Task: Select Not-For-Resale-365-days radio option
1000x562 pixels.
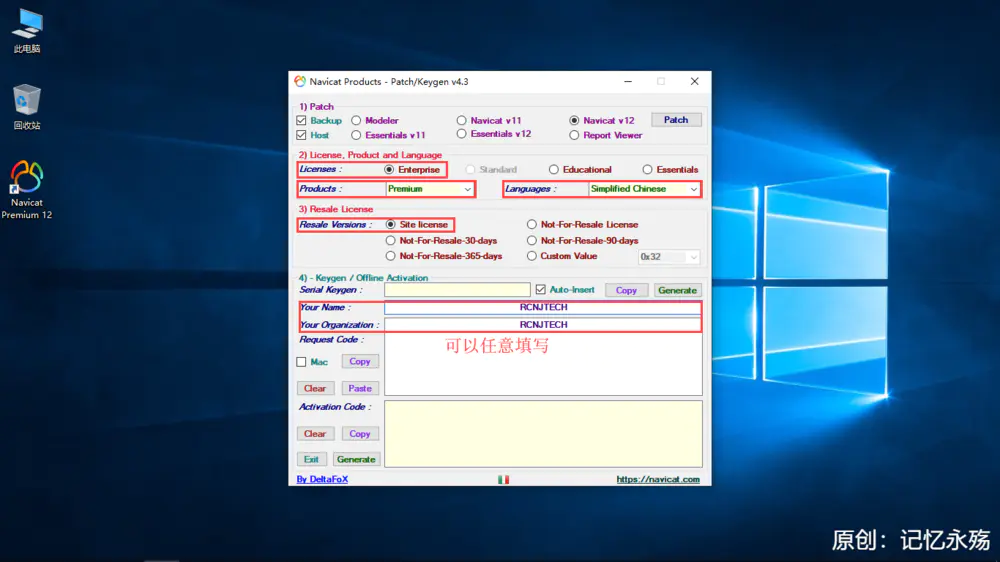Action: 390,256
